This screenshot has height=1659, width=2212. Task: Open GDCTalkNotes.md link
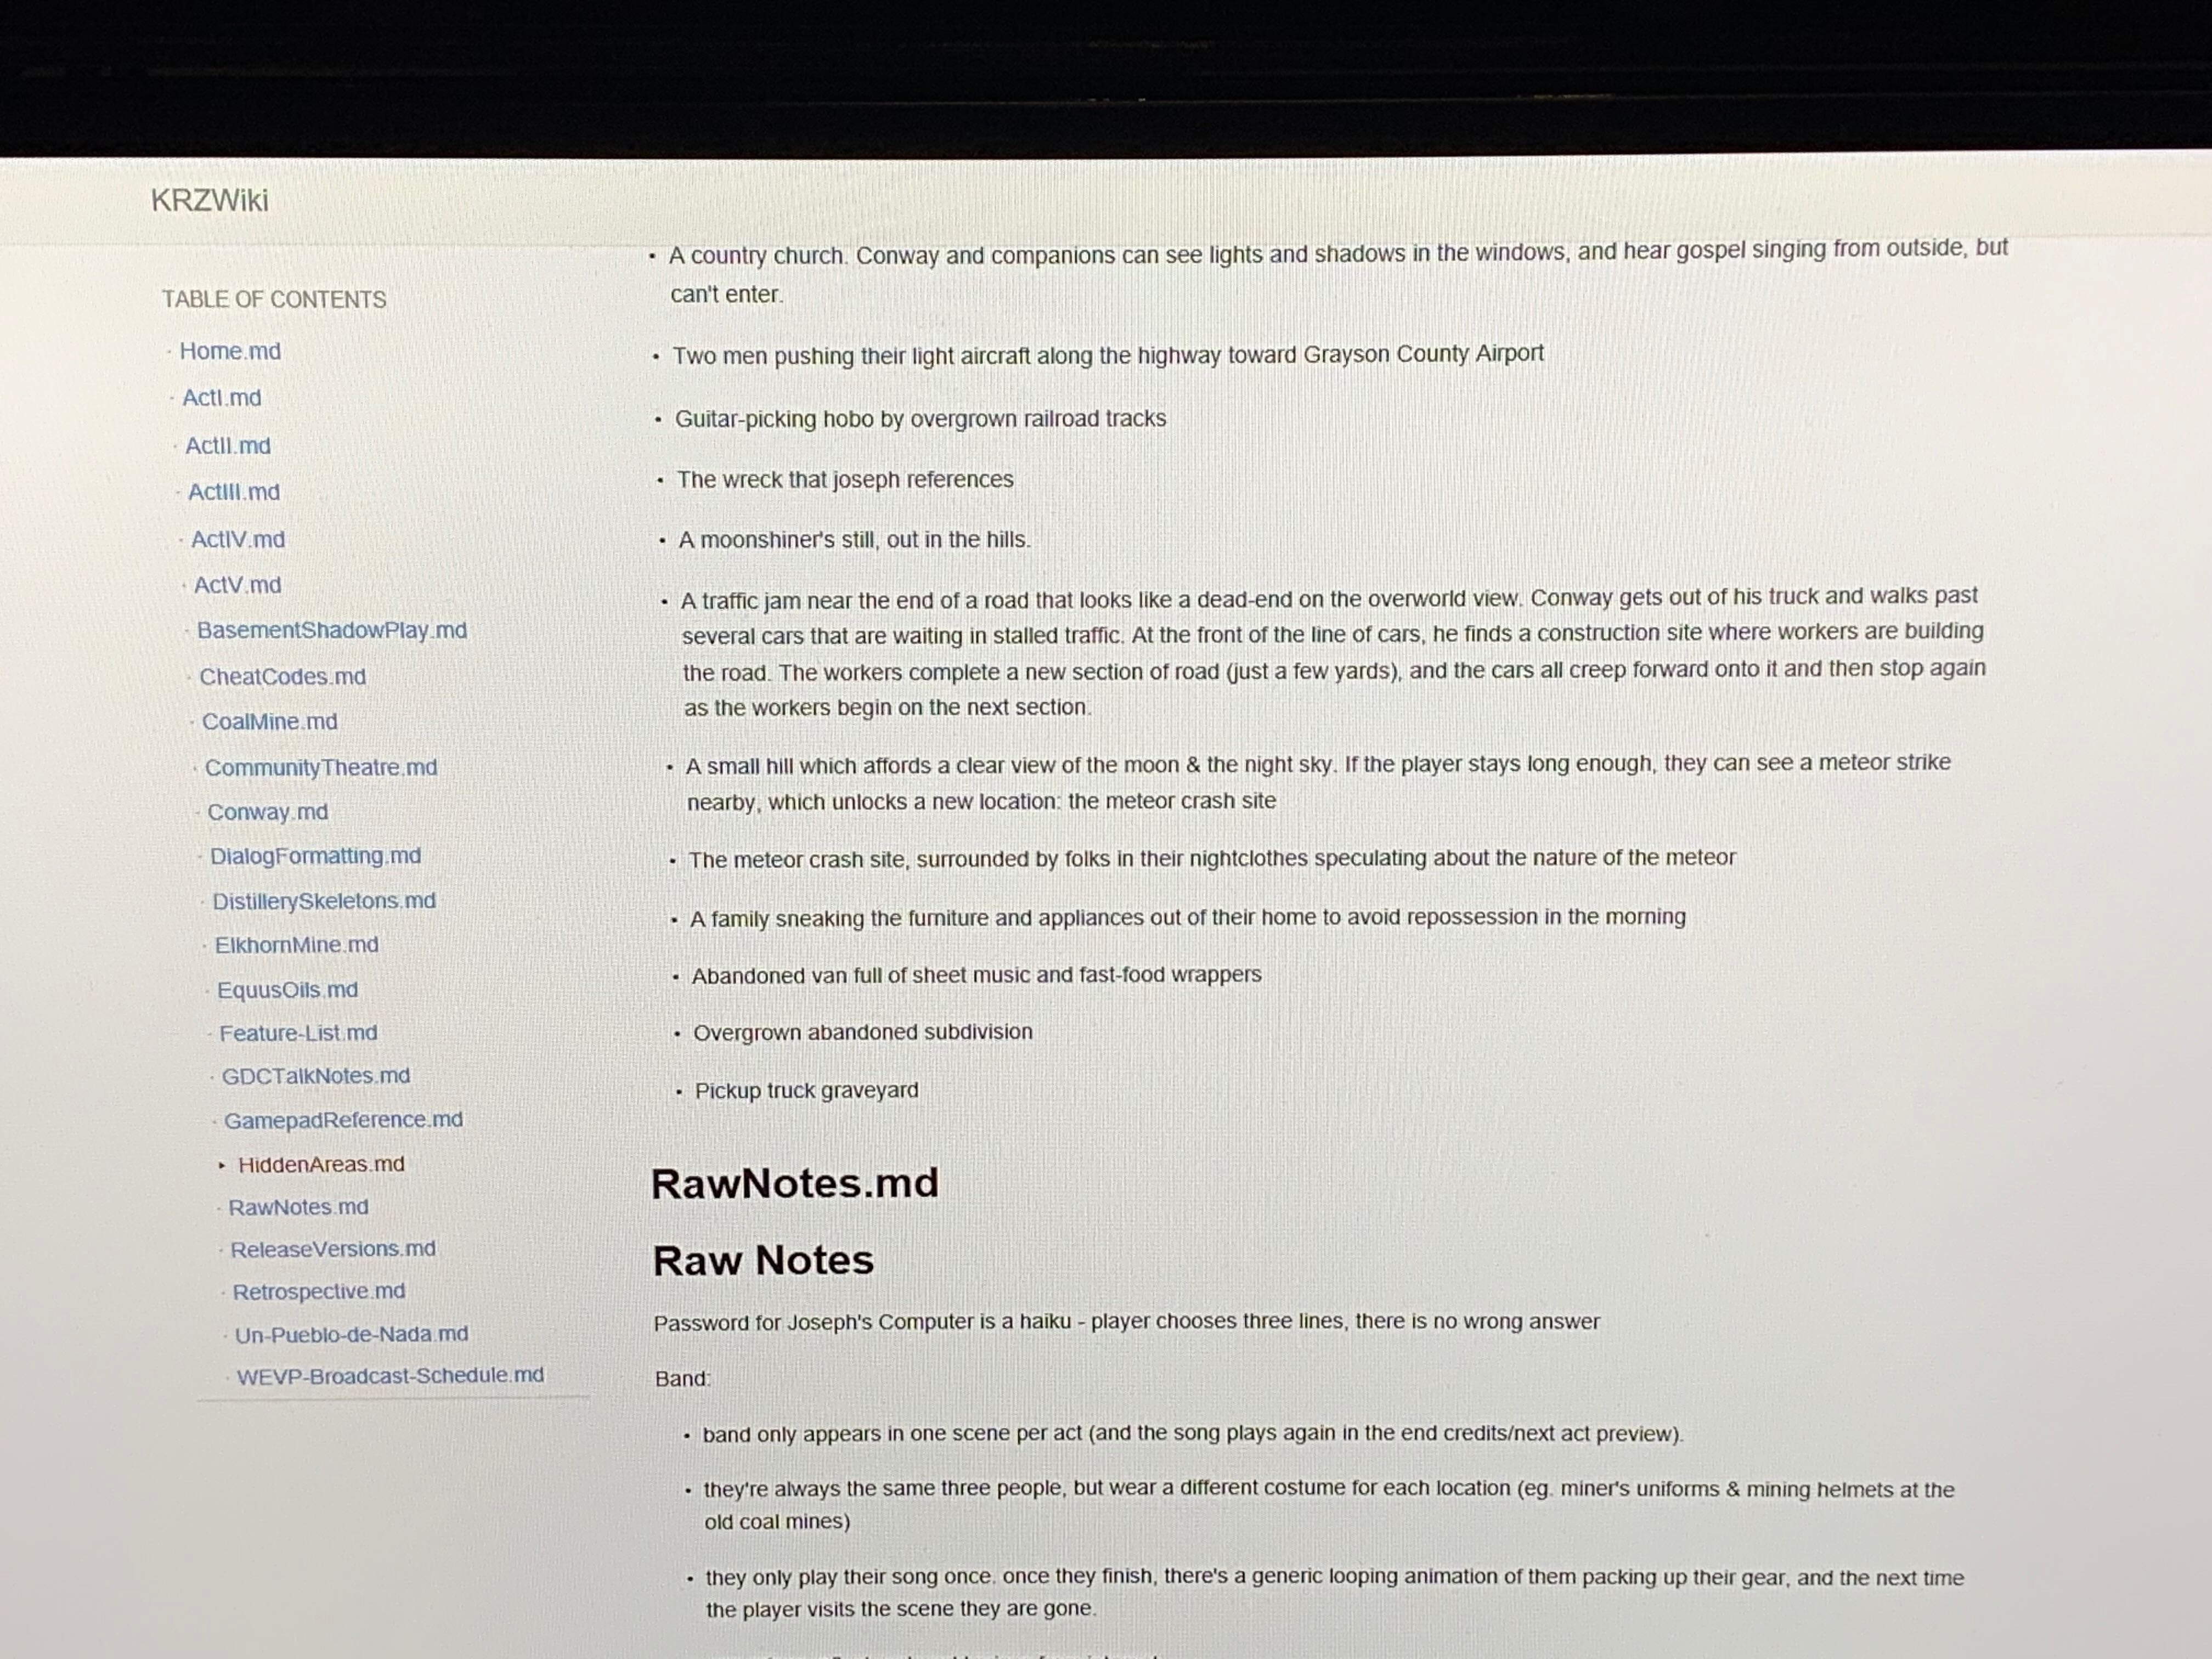tap(315, 1076)
